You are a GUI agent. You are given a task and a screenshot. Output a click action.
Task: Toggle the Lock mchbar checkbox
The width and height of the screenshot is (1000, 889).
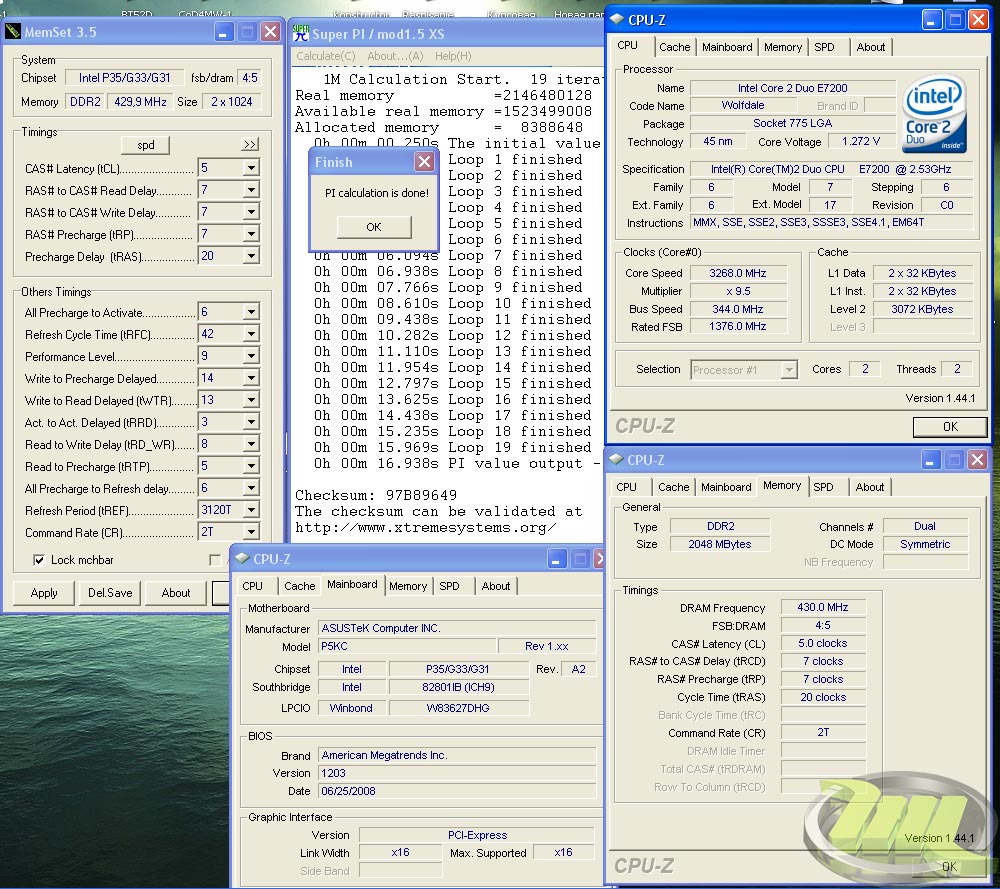coord(39,560)
